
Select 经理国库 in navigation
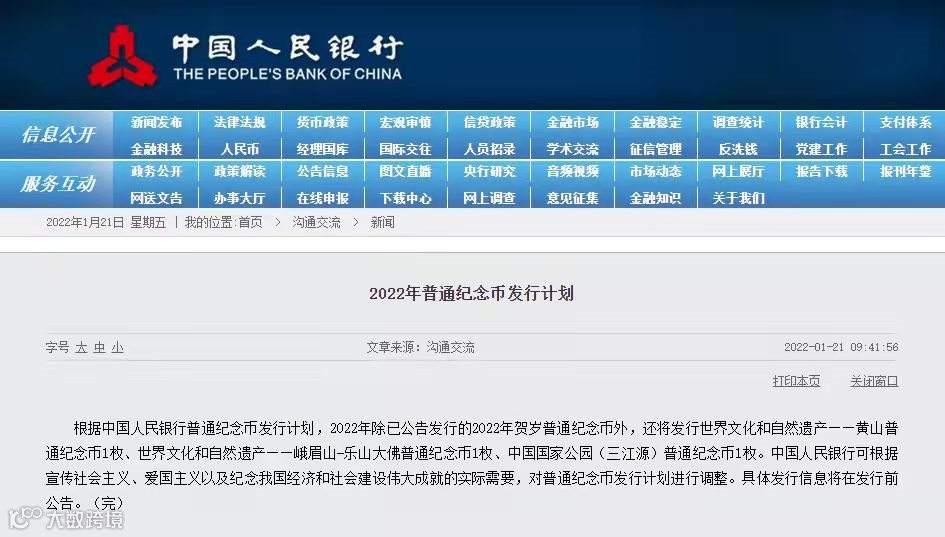pos(322,149)
